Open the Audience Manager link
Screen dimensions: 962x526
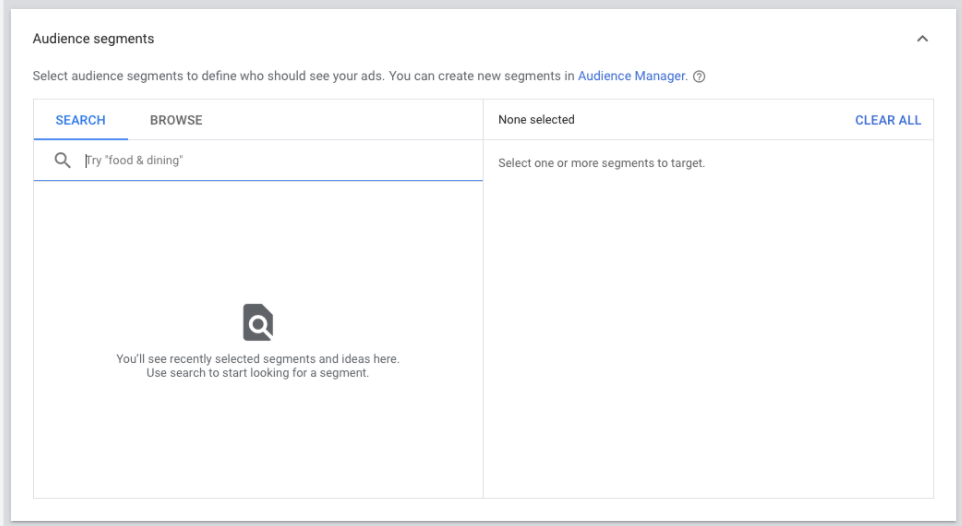coord(631,76)
